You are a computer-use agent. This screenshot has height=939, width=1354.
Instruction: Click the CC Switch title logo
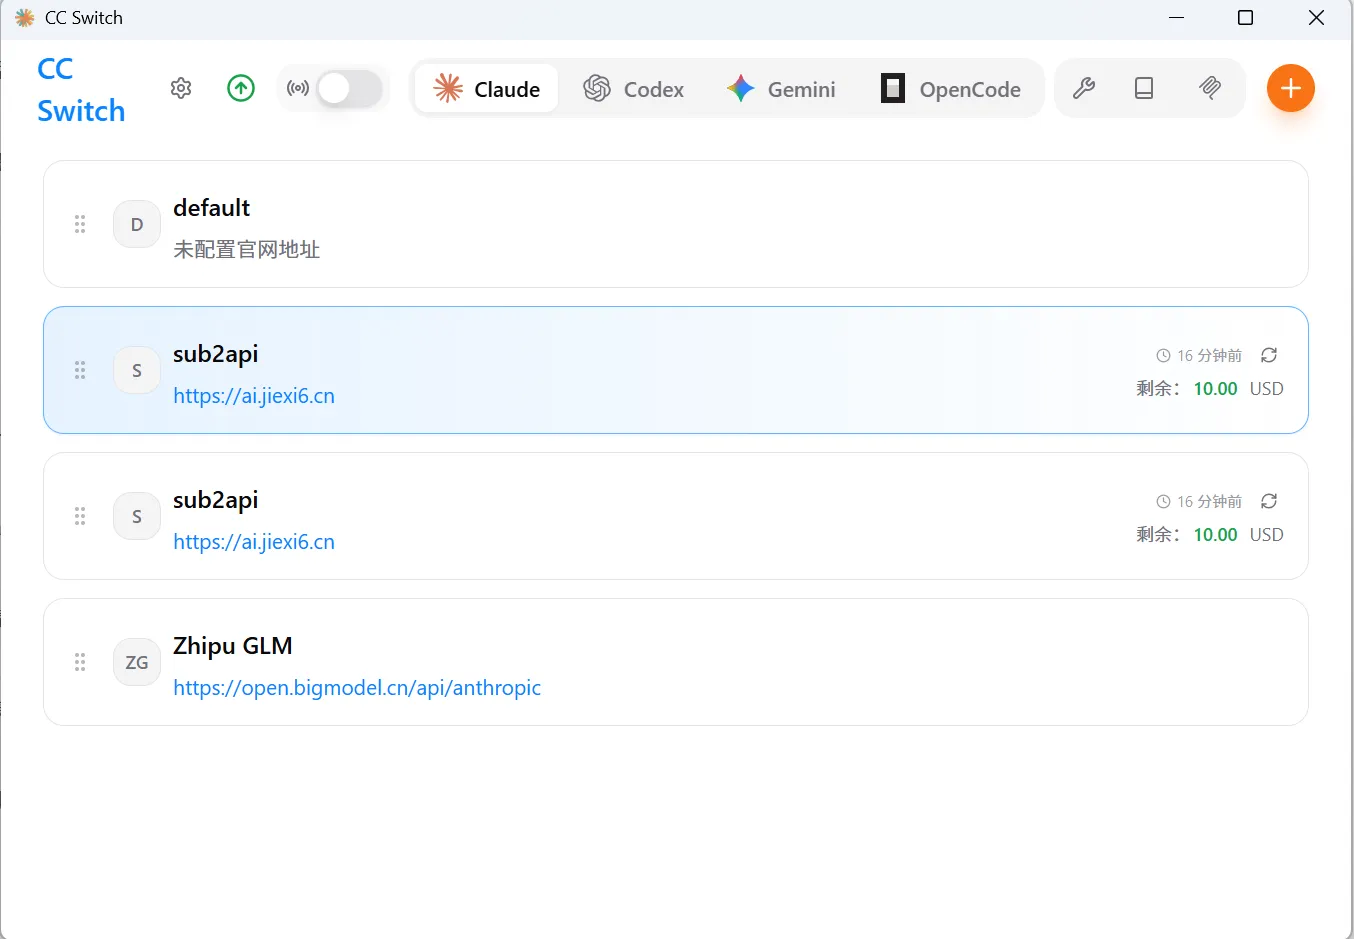[81, 89]
